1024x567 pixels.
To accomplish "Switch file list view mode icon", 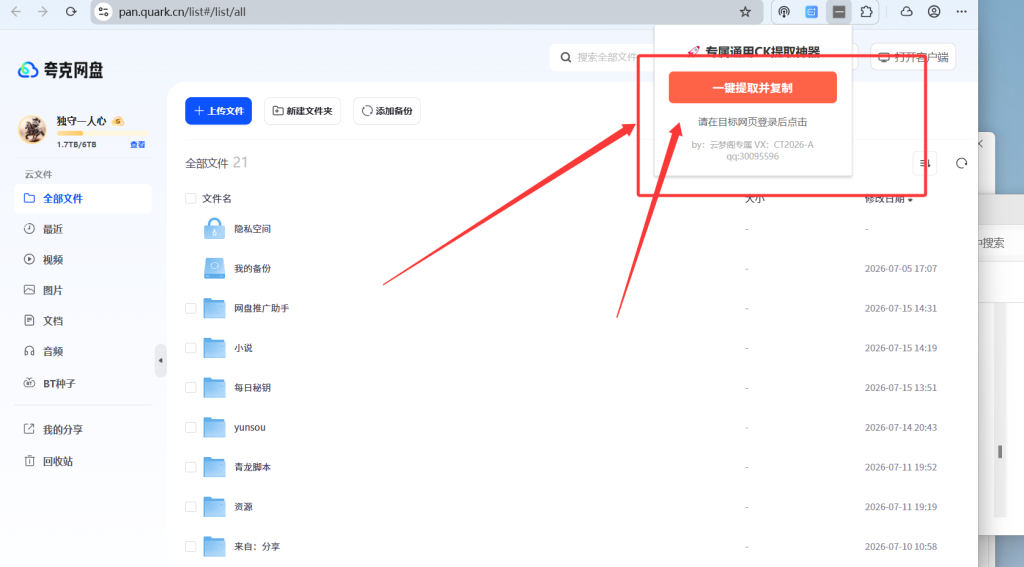I will coord(925,163).
